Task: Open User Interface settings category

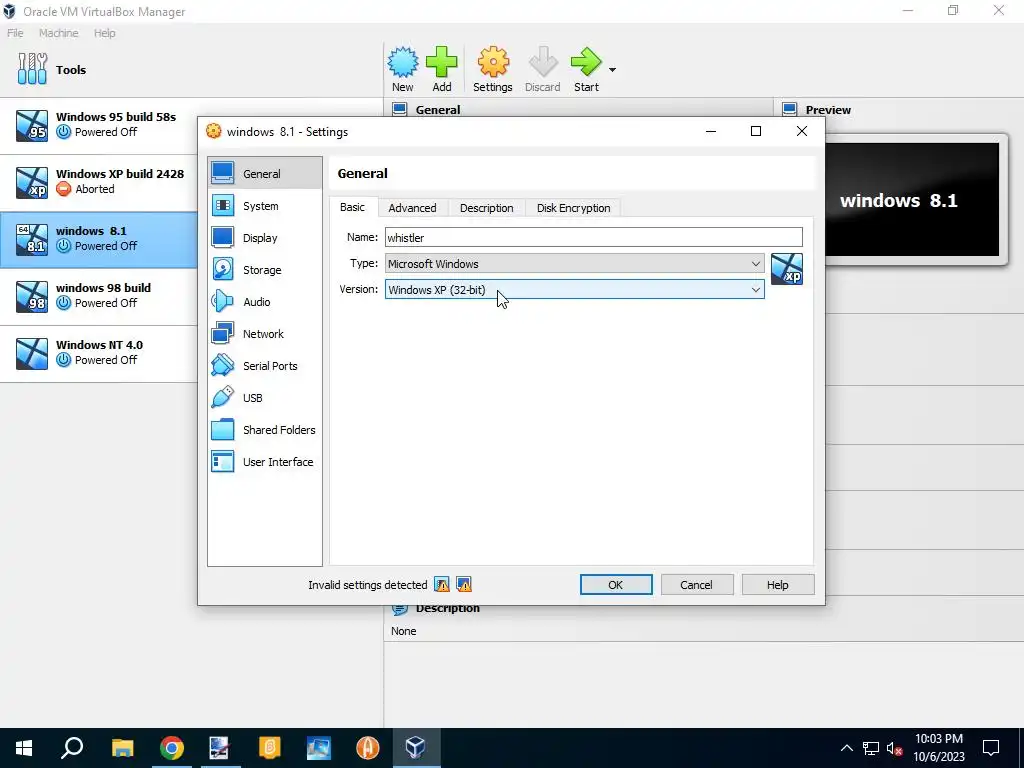Action: tap(264, 462)
